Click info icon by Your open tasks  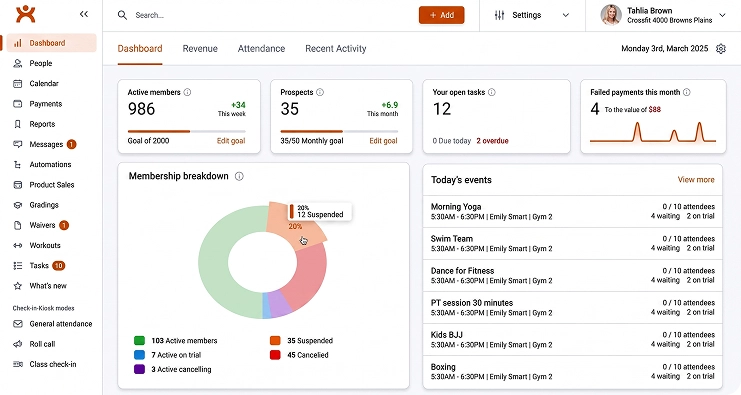491,92
